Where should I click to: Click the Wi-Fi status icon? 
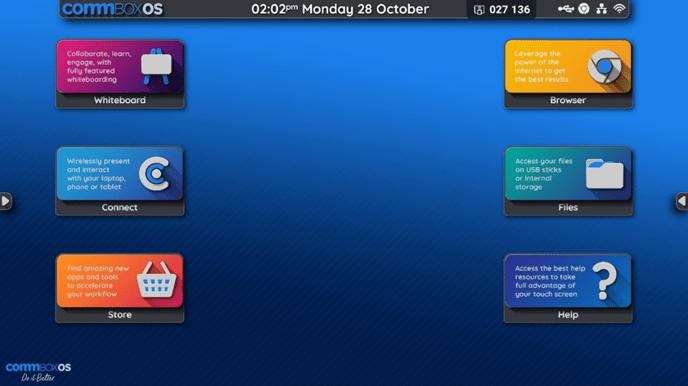619,9
